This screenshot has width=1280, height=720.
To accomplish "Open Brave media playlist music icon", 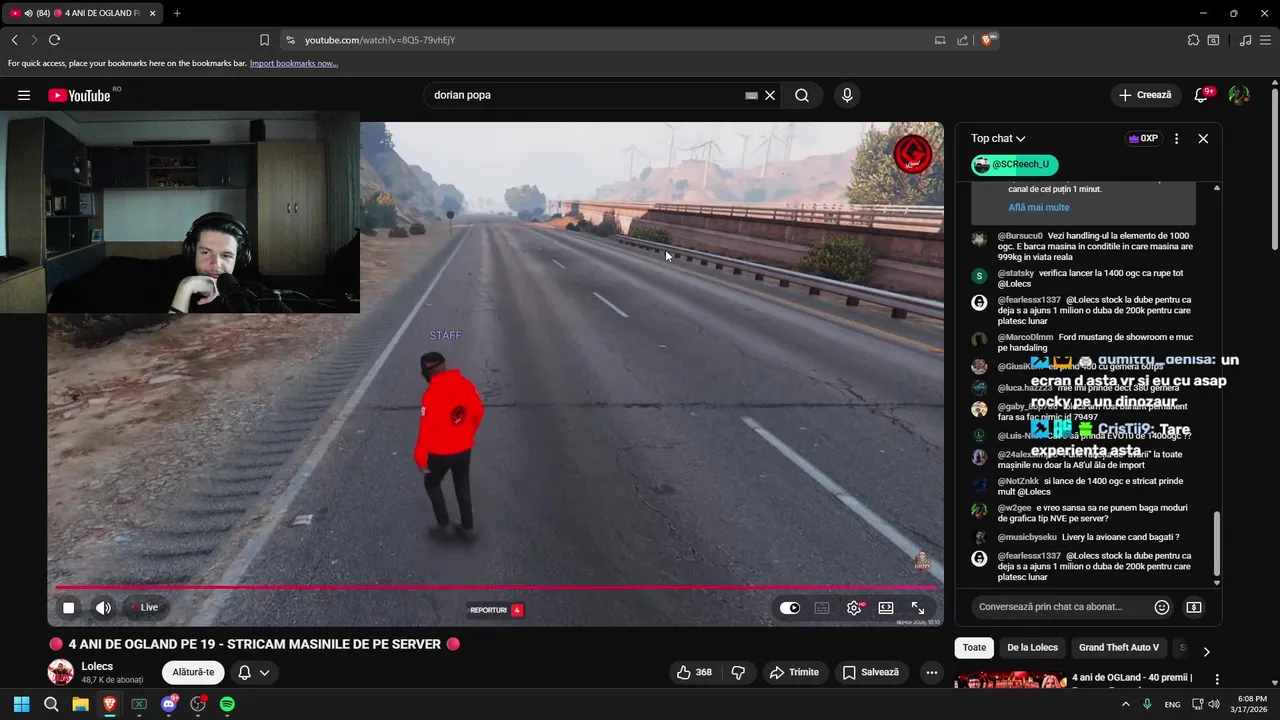I will (x=1245, y=40).
